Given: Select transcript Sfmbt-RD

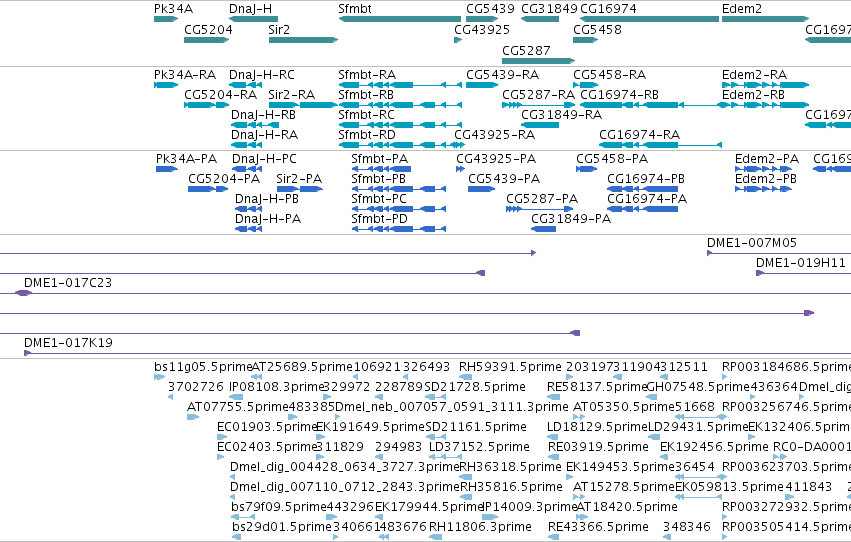Looking at the screenshot, I should pyautogui.click(x=402, y=145).
